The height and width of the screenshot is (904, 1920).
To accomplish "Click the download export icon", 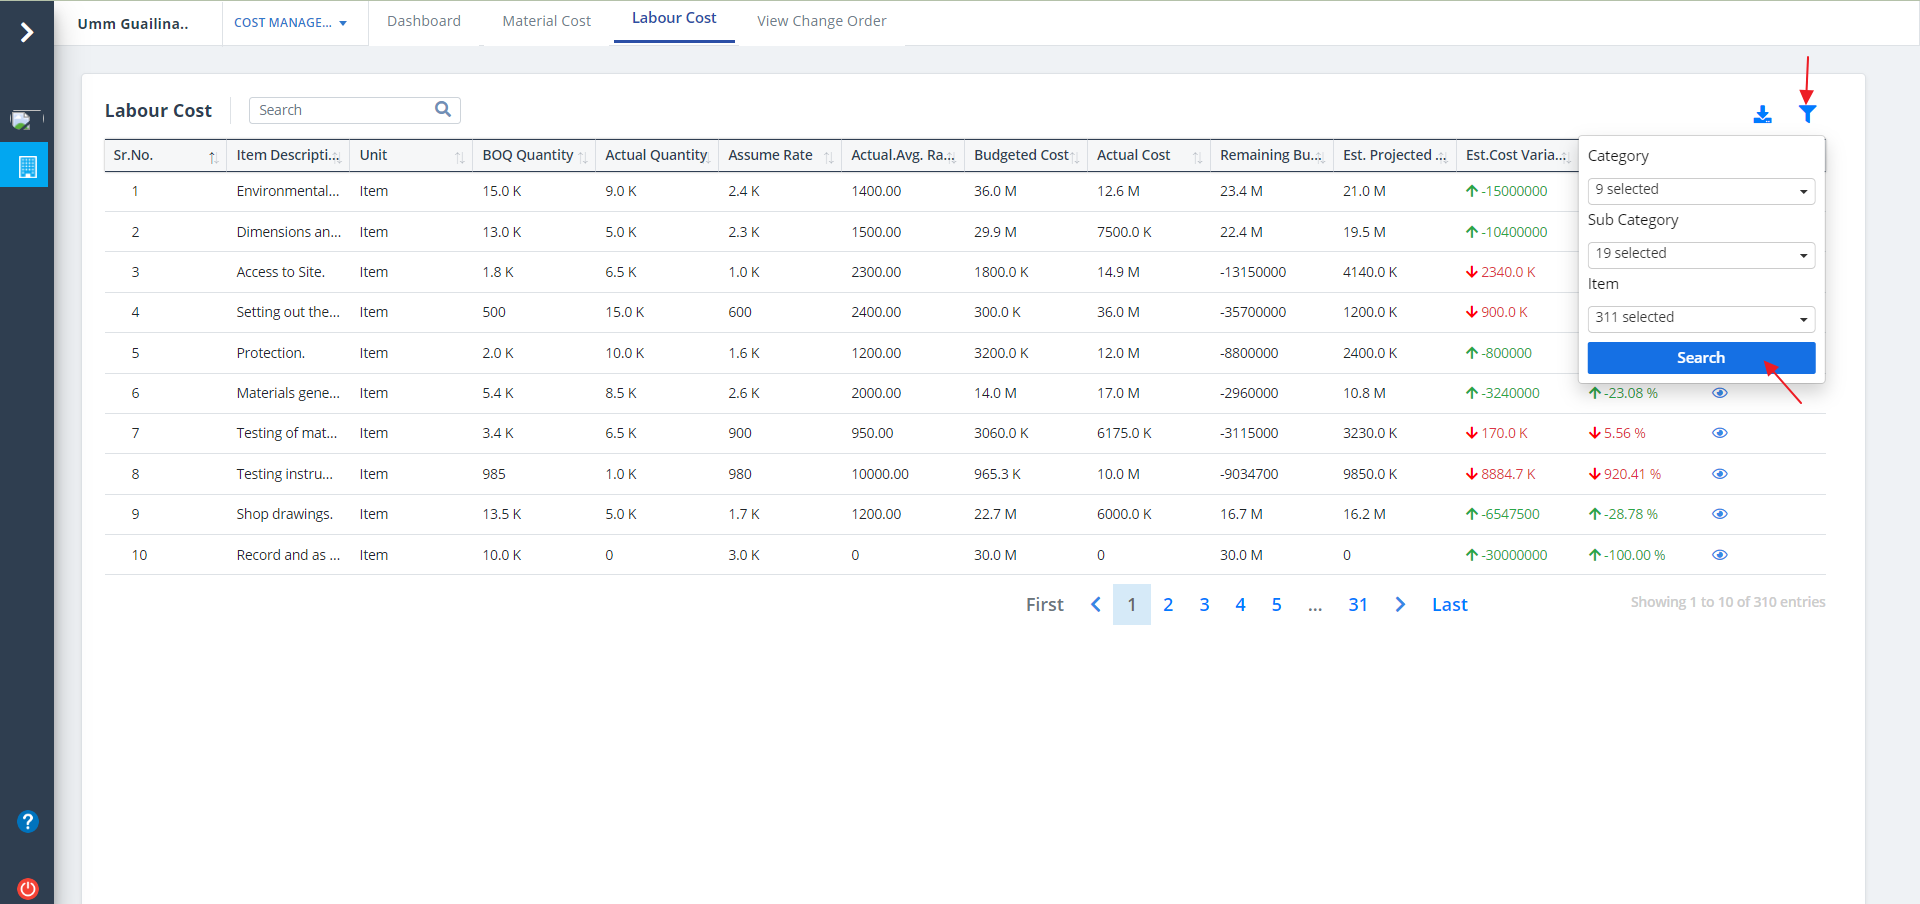I will click(1762, 115).
